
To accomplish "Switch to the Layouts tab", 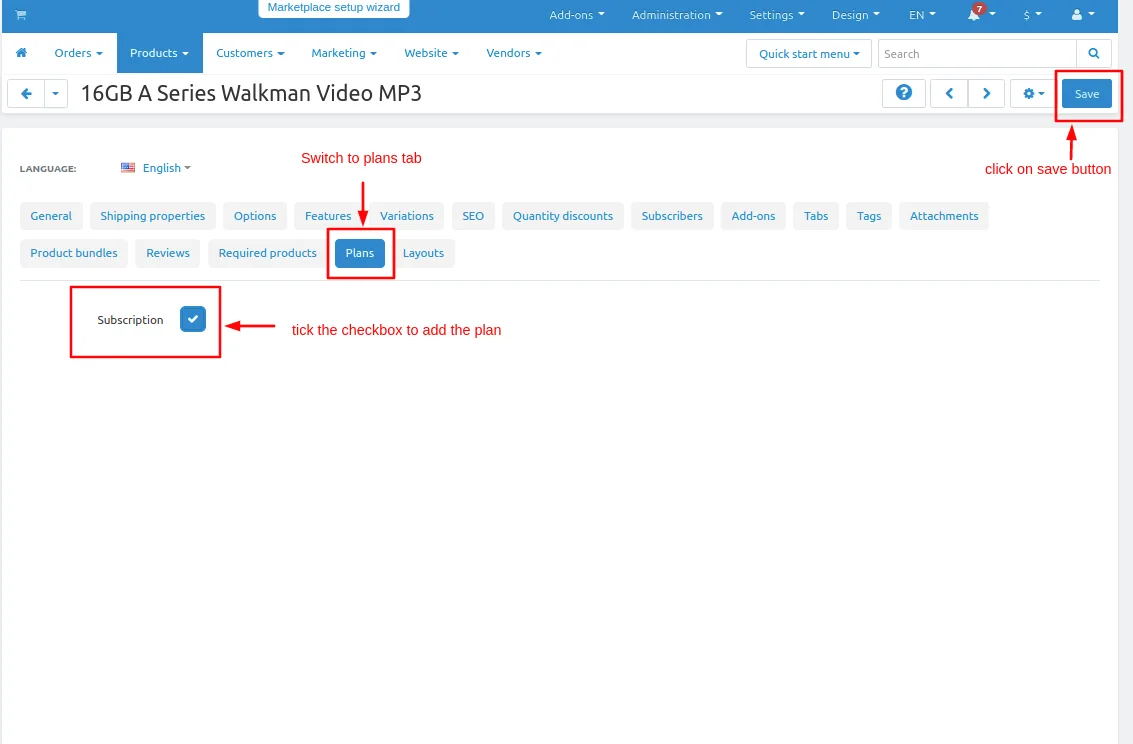I will pyautogui.click(x=423, y=253).
